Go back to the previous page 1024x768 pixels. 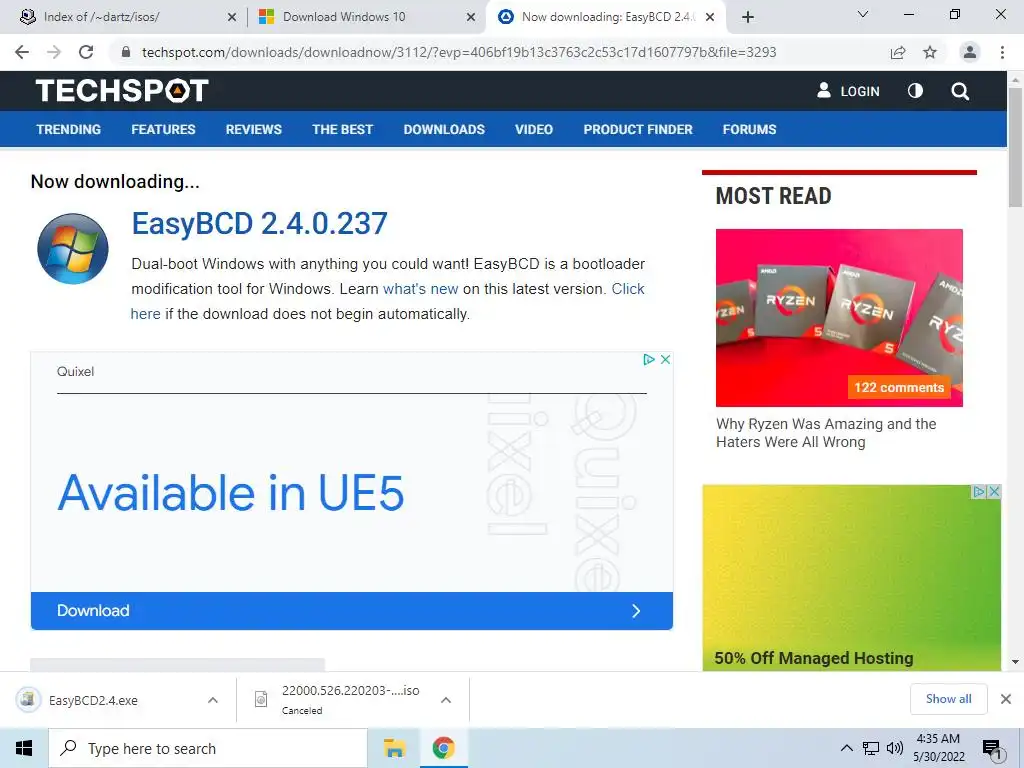coord(22,52)
